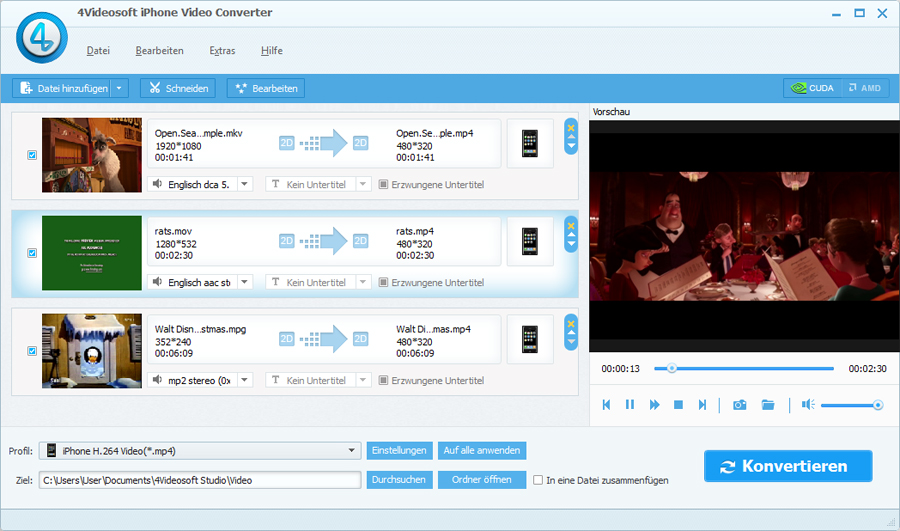Viewport: 900px width, 531px height.
Task: Fast forward the preview video
Action: click(x=654, y=405)
